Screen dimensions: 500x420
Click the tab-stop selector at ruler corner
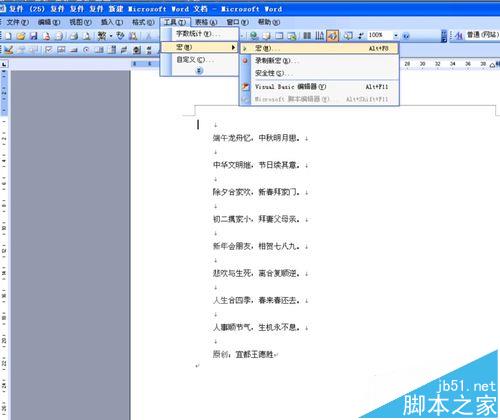(x=4, y=64)
